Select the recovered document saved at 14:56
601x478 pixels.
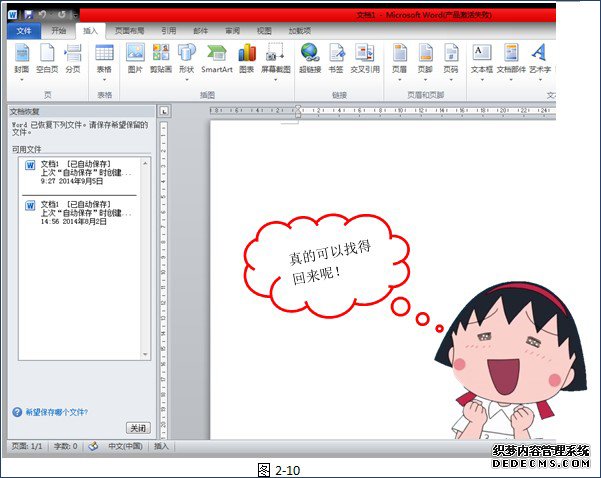click(x=84, y=213)
